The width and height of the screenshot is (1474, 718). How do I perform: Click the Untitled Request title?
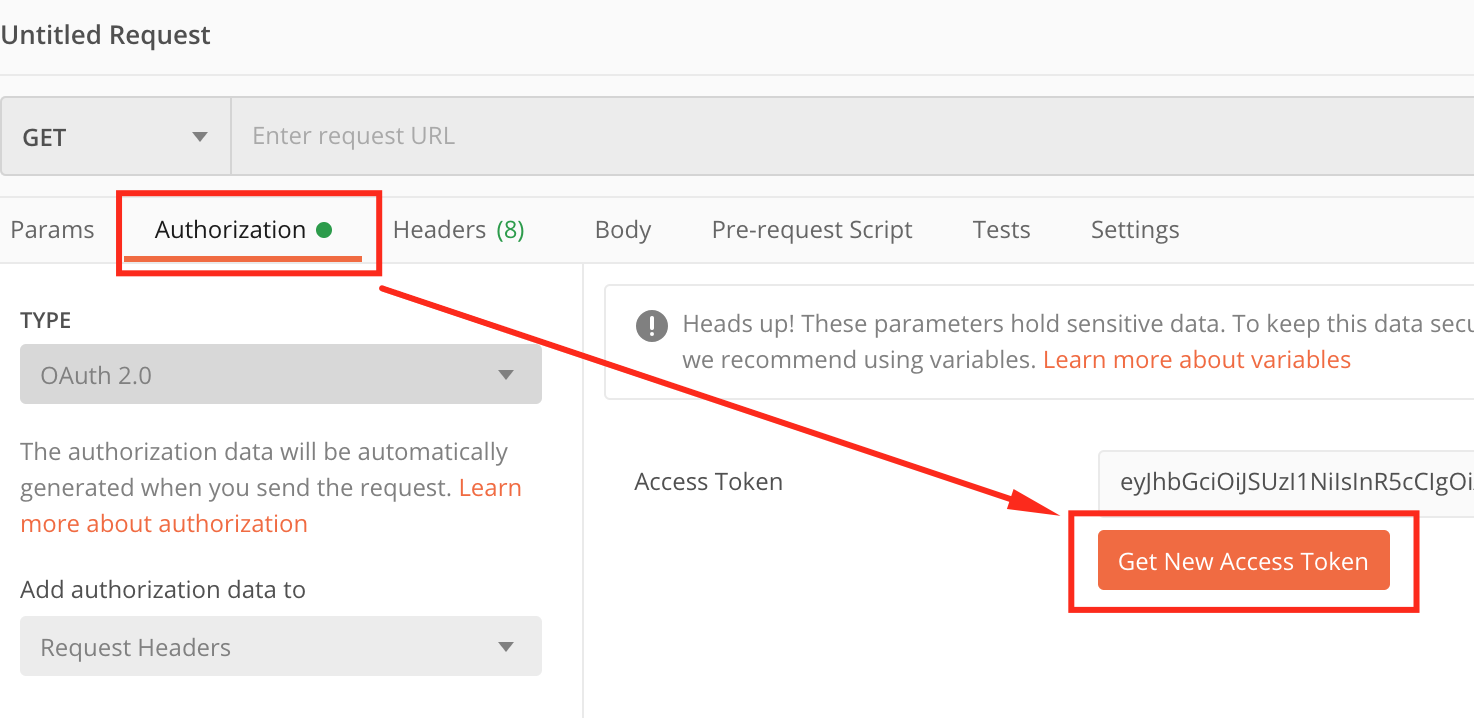tap(105, 35)
